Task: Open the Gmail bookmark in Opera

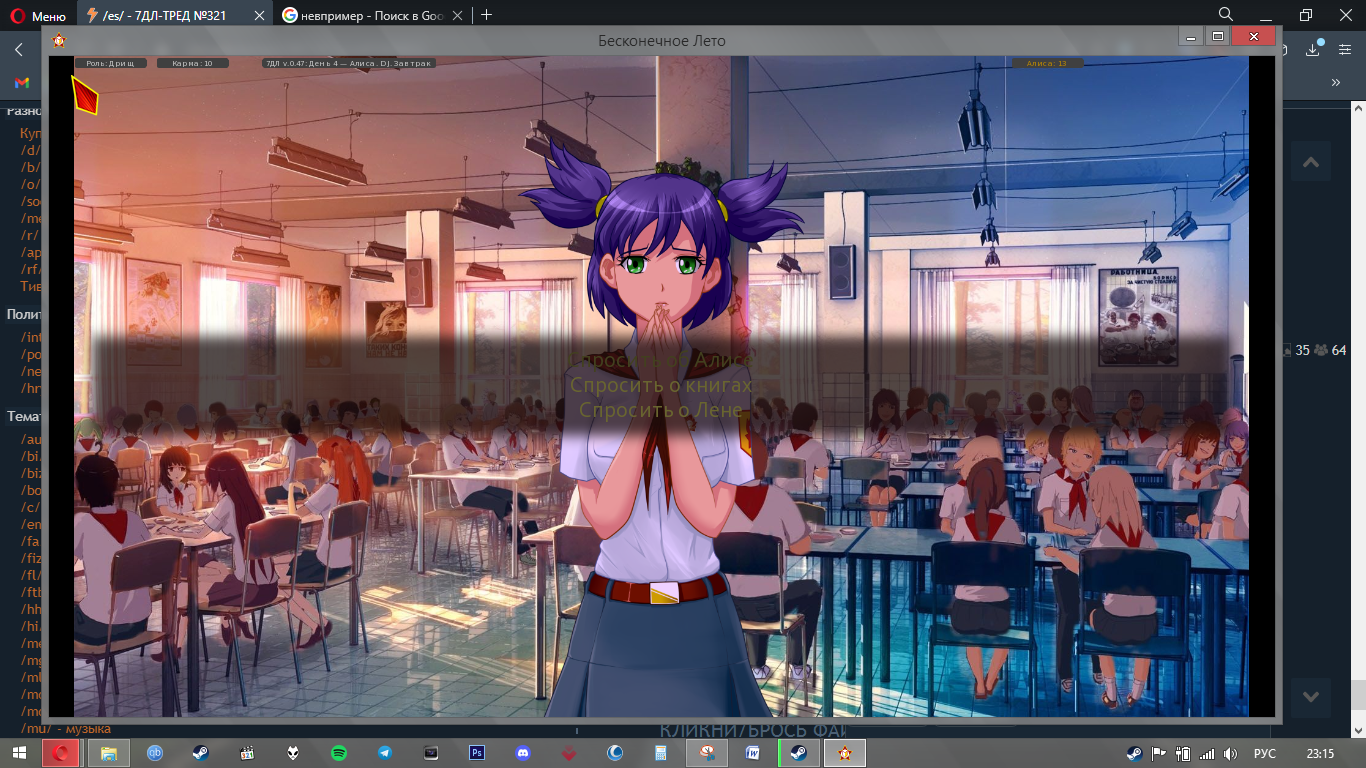Action: (22, 82)
